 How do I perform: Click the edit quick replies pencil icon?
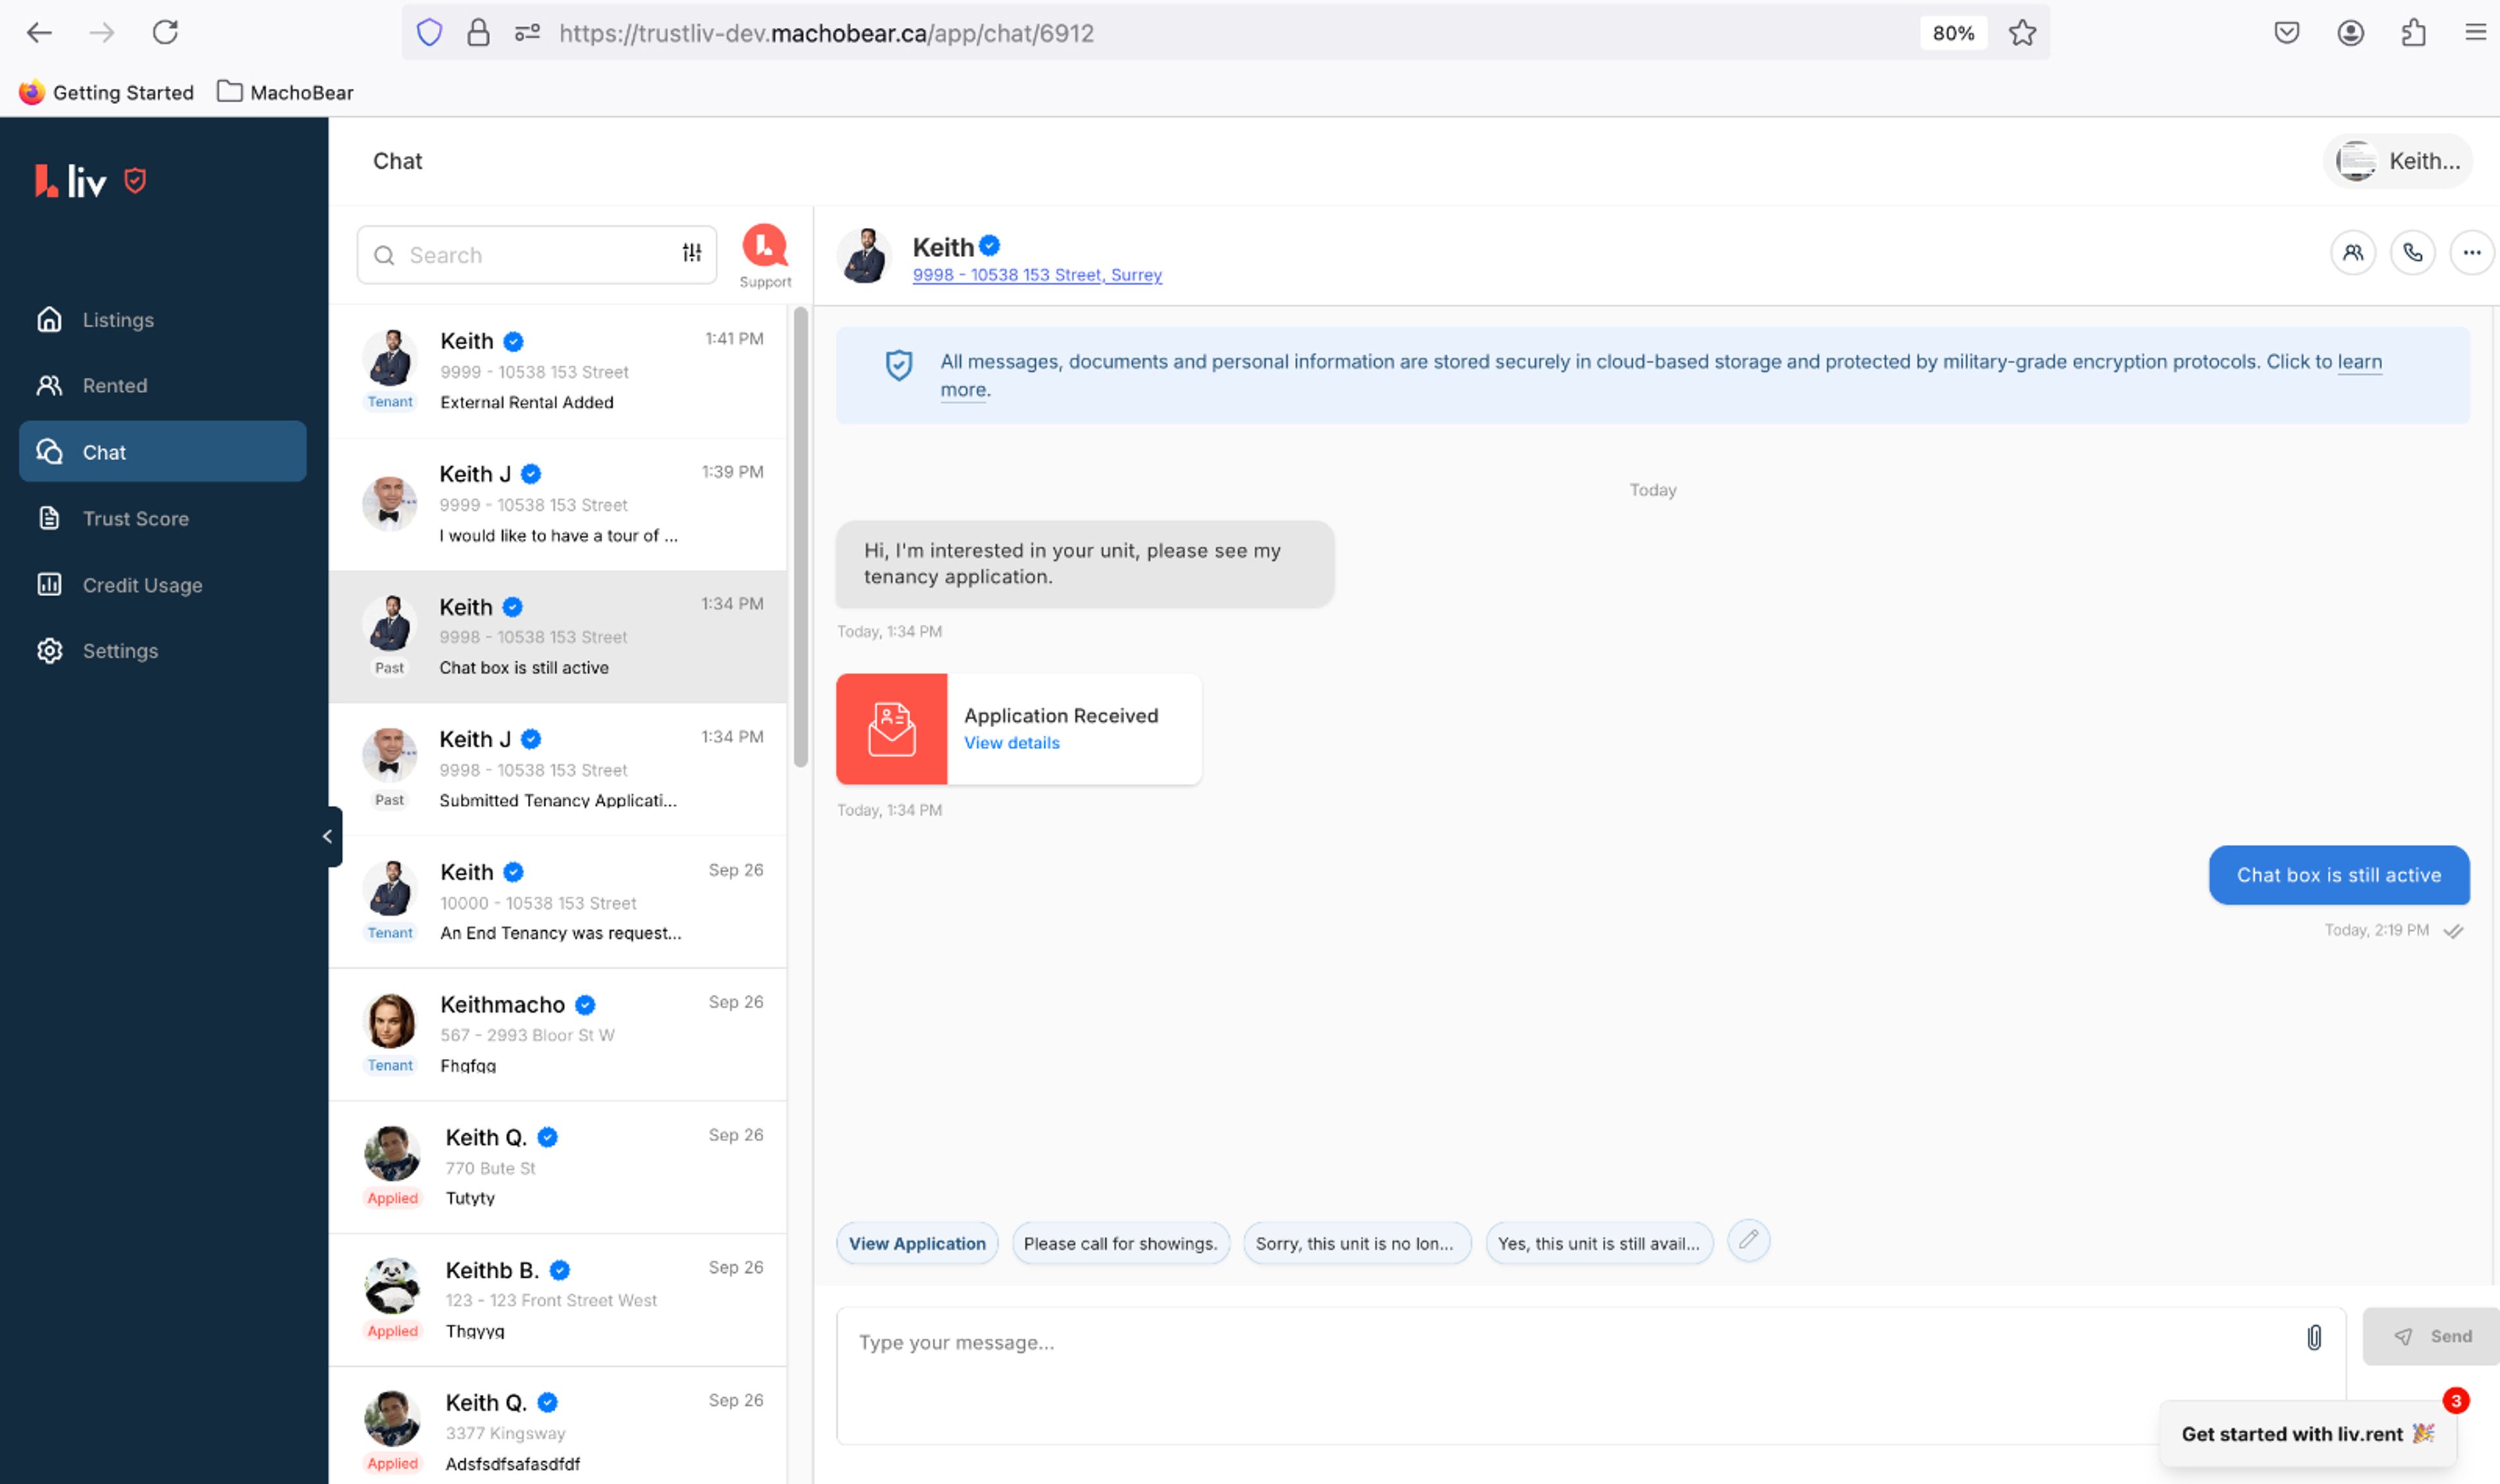pos(1747,1241)
